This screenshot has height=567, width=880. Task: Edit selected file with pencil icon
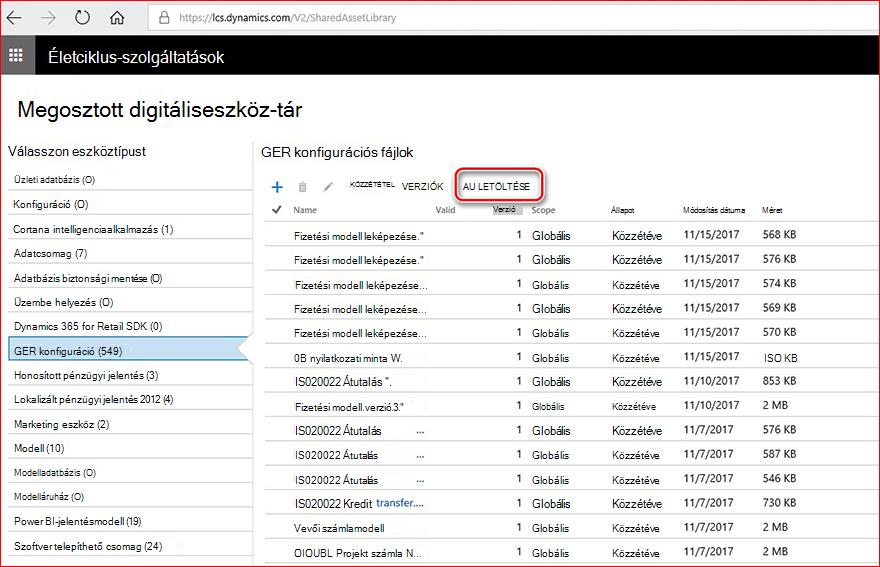tap(328, 186)
